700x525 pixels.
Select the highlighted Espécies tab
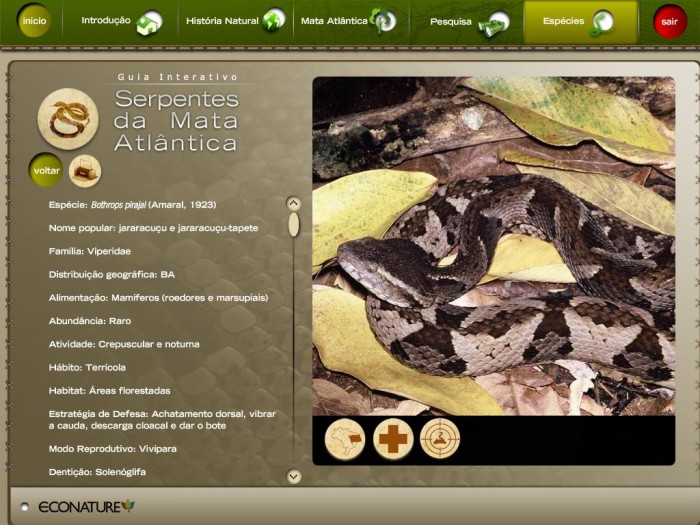tap(580, 22)
